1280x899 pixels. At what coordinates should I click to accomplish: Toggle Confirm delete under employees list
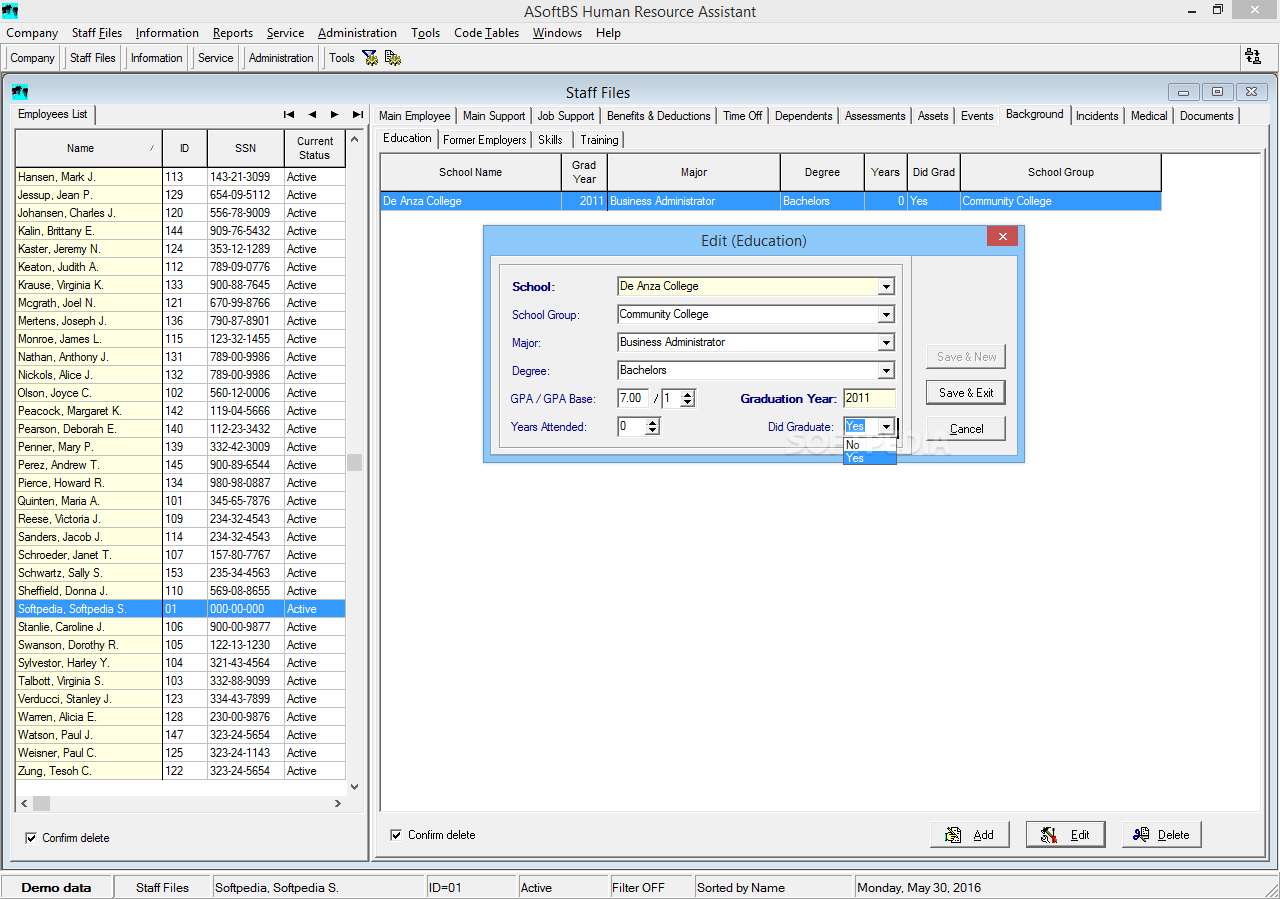[x=31, y=838]
